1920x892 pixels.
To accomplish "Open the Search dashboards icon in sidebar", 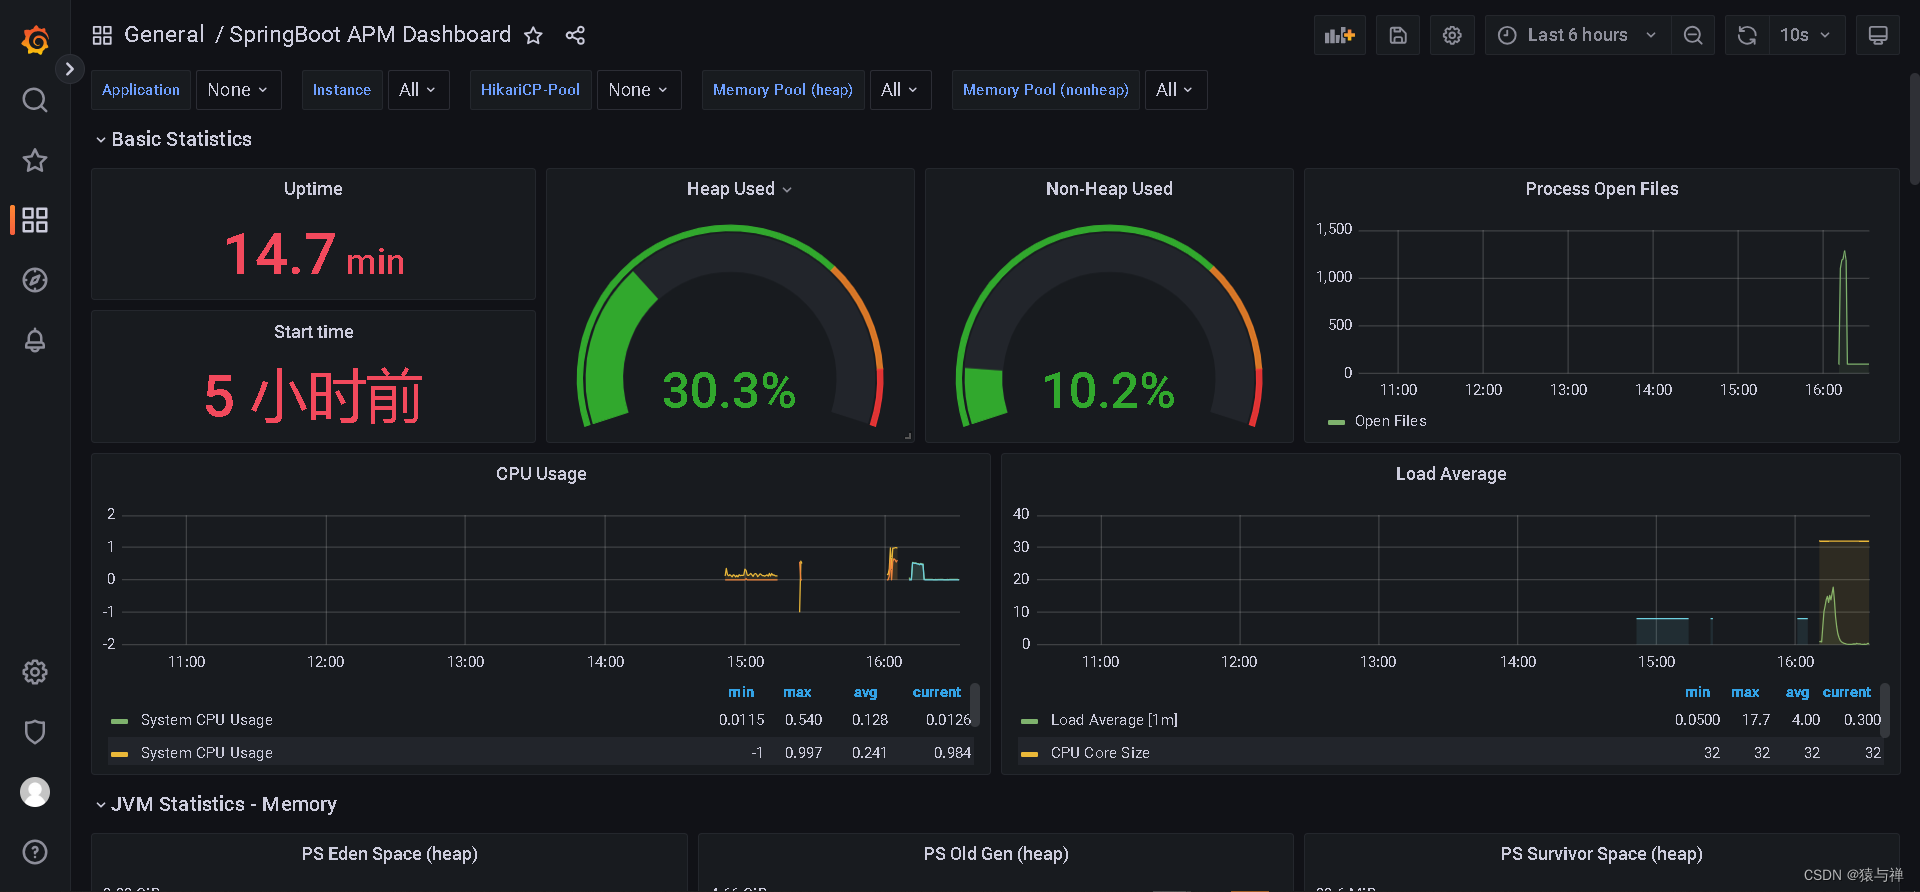I will pos(35,100).
